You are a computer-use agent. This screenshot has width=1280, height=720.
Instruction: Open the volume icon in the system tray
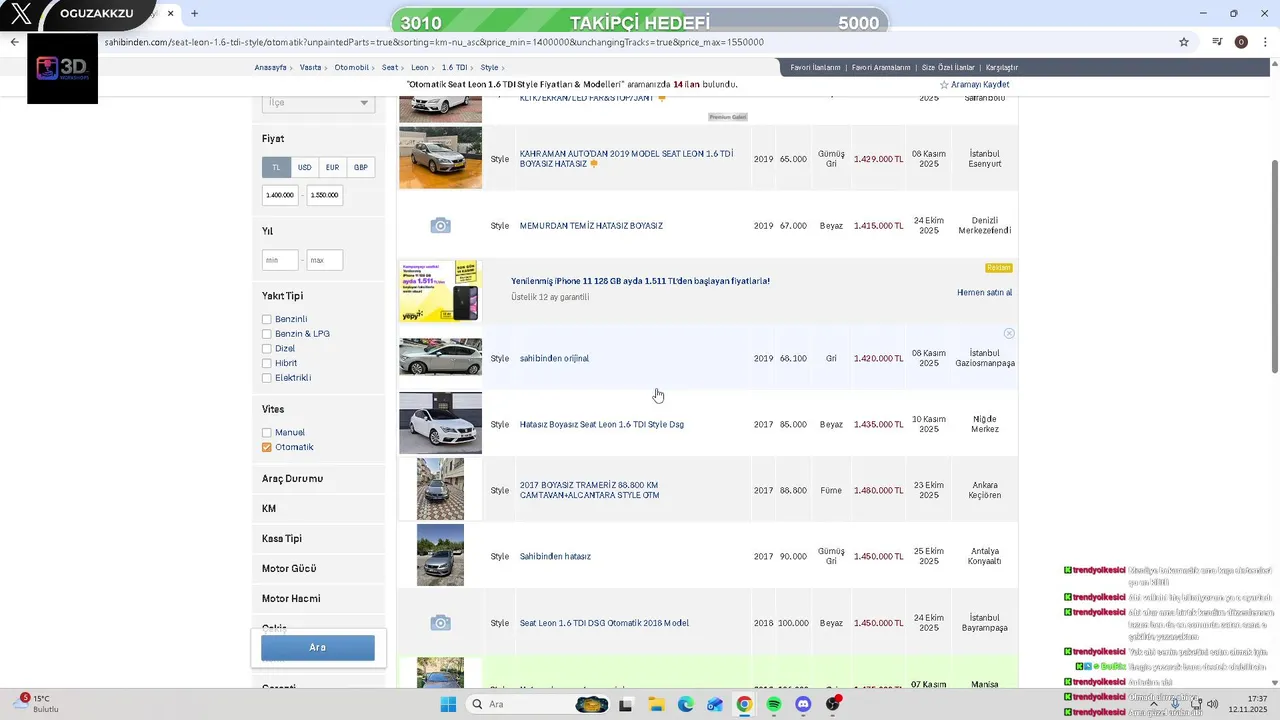pyautogui.click(x=1213, y=704)
